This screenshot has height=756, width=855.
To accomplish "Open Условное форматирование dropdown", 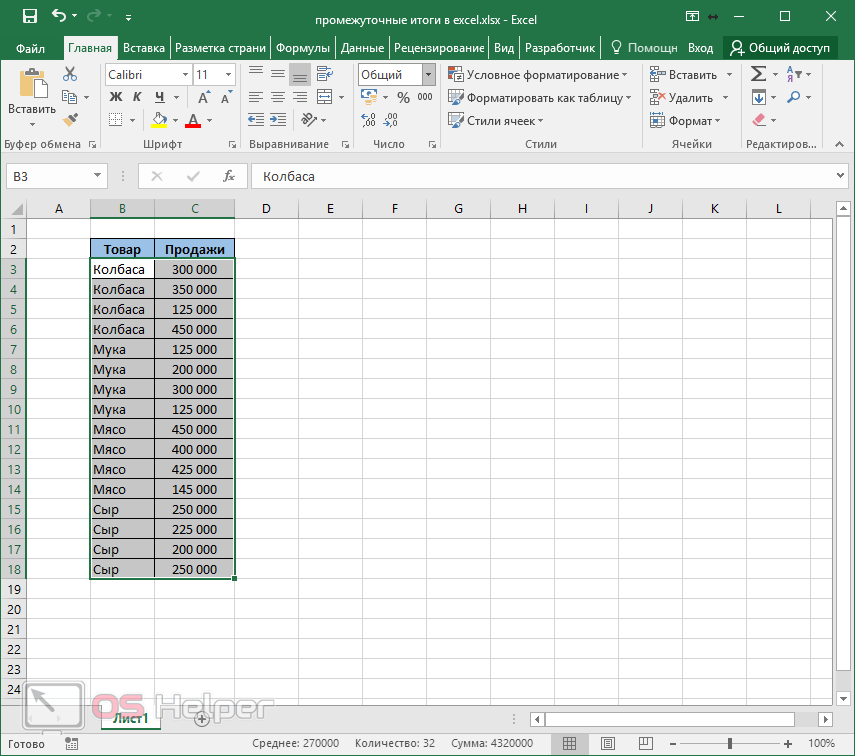I will coord(538,75).
